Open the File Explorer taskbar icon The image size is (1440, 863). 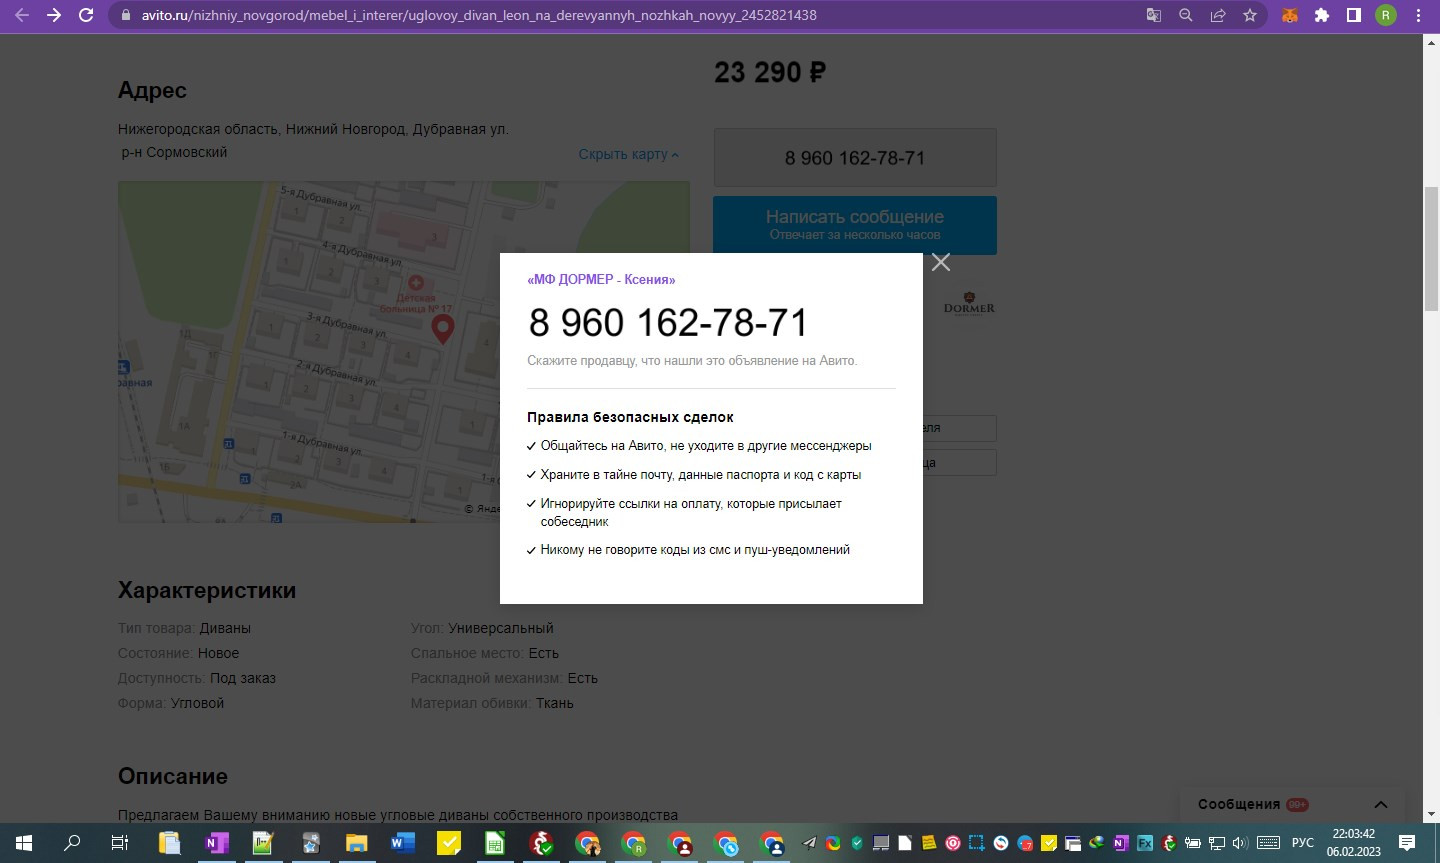click(x=357, y=843)
